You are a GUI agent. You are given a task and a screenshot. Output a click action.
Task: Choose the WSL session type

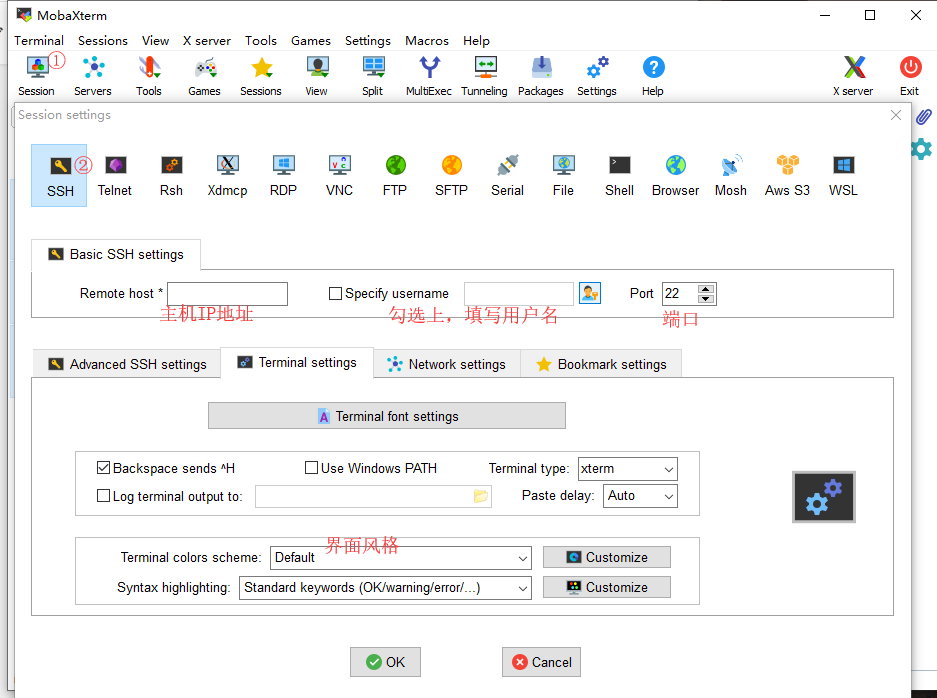pyautogui.click(x=843, y=176)
